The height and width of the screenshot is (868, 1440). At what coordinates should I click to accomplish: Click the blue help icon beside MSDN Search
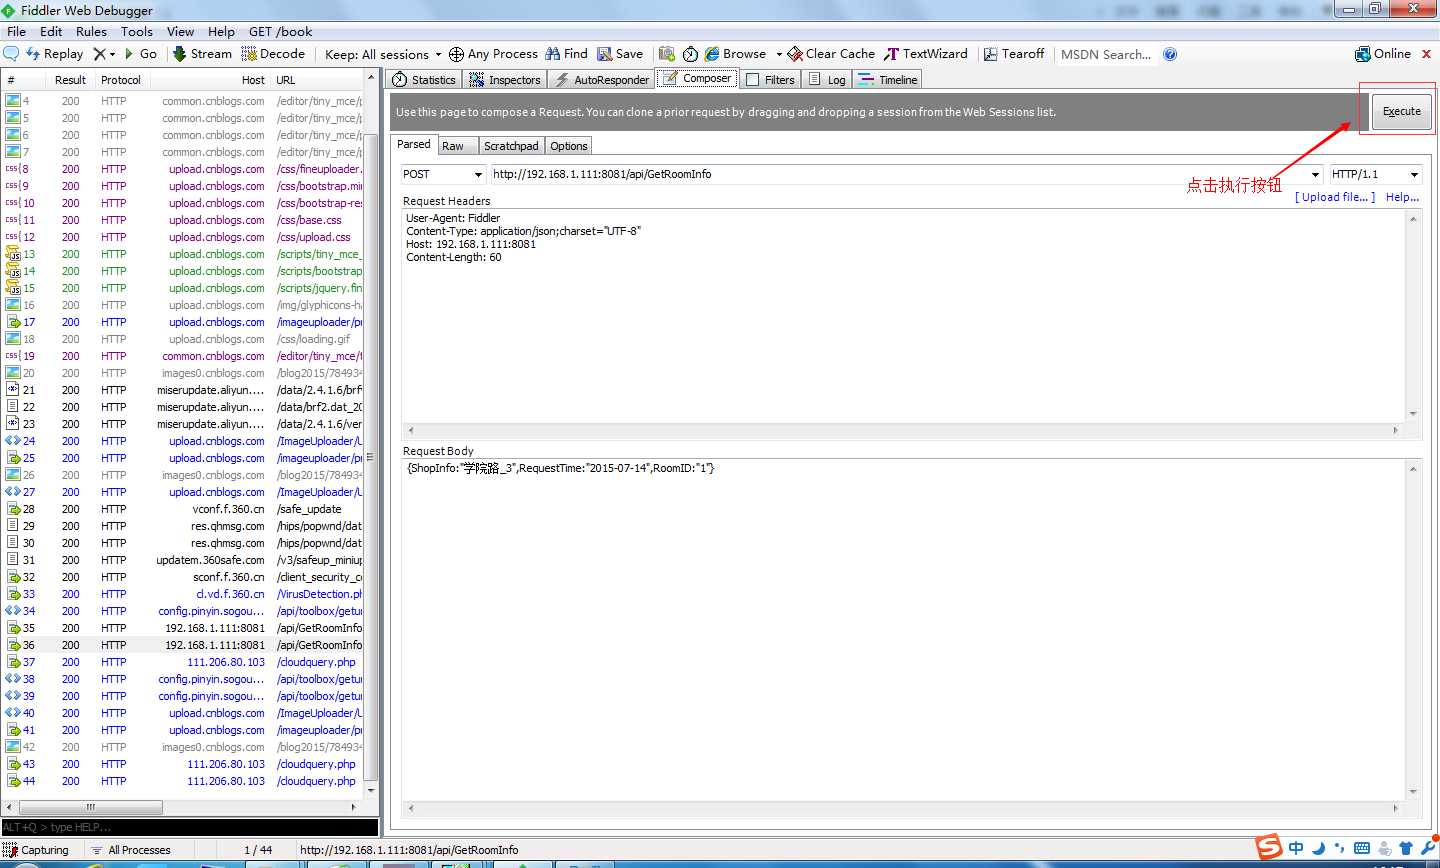(x=1170, y=54)
